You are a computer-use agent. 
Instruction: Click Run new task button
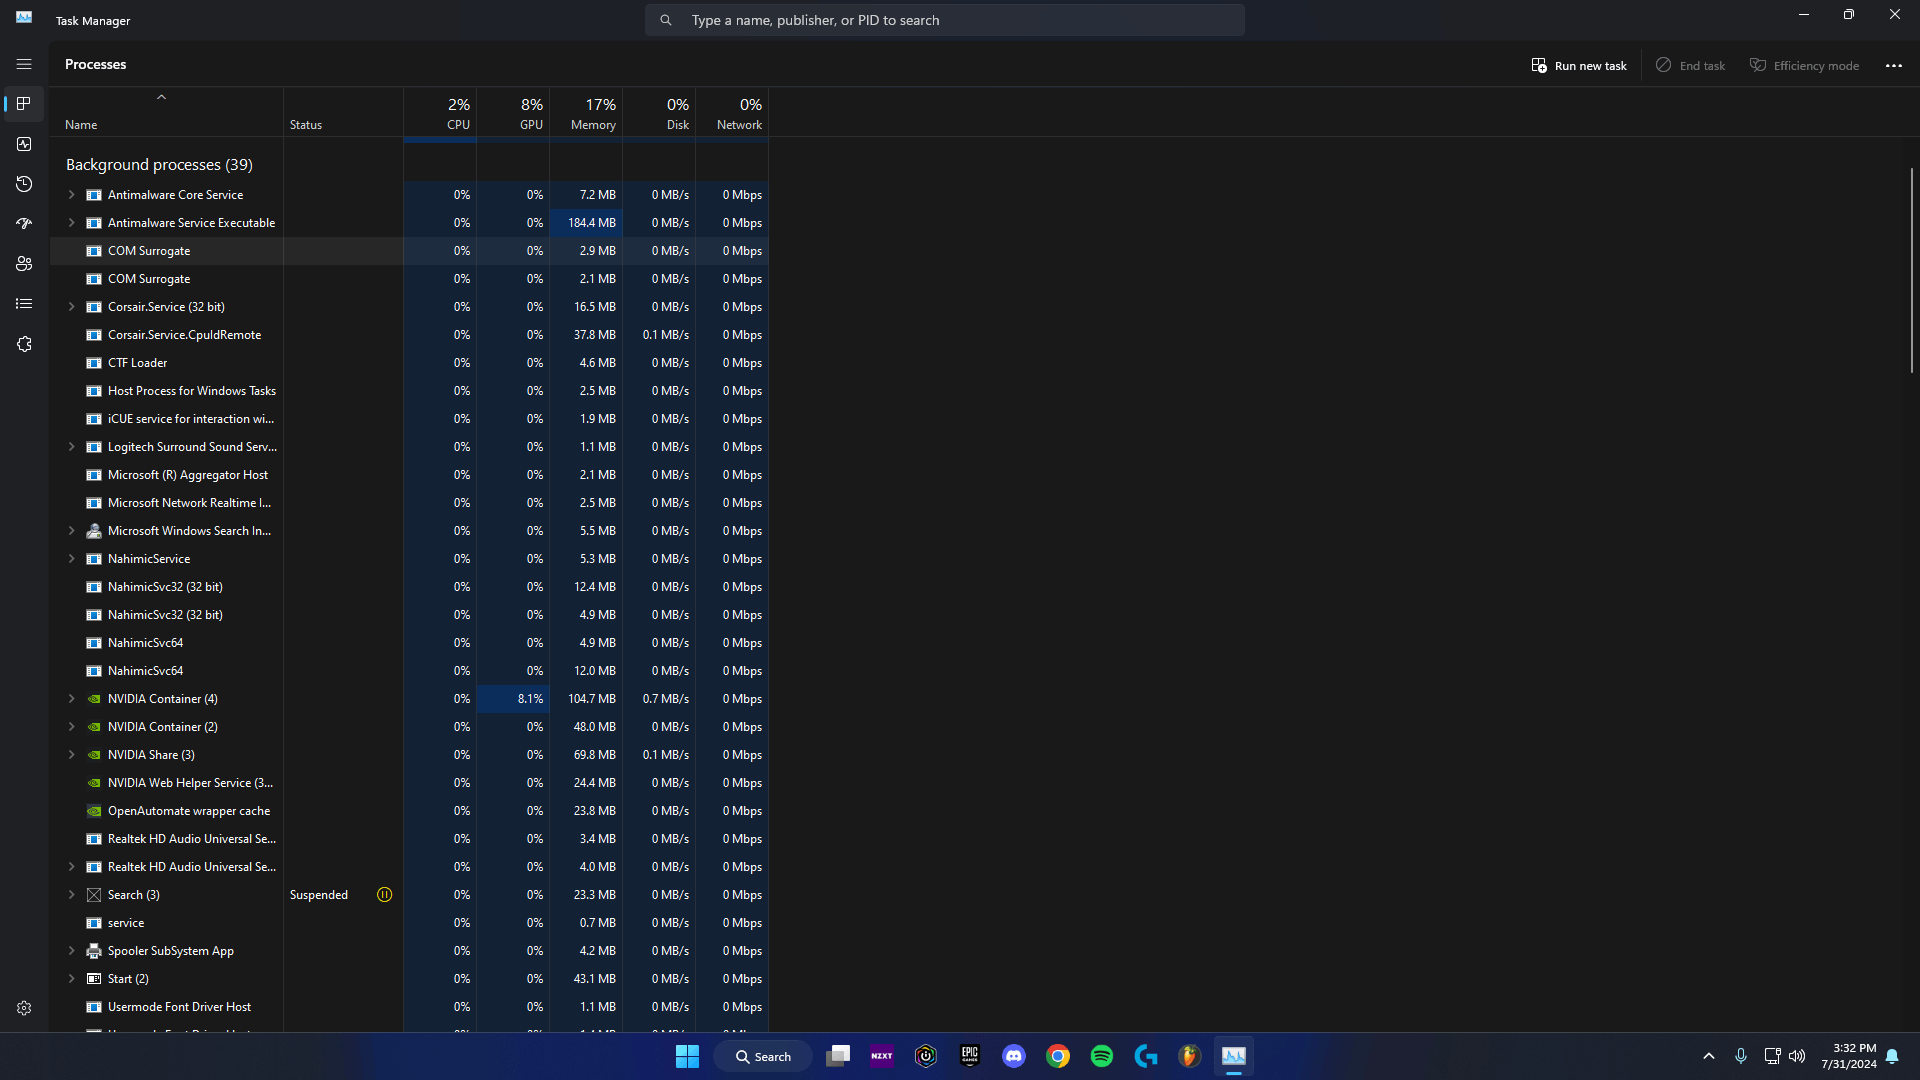pyautogui.click(x=1579, y=65)
